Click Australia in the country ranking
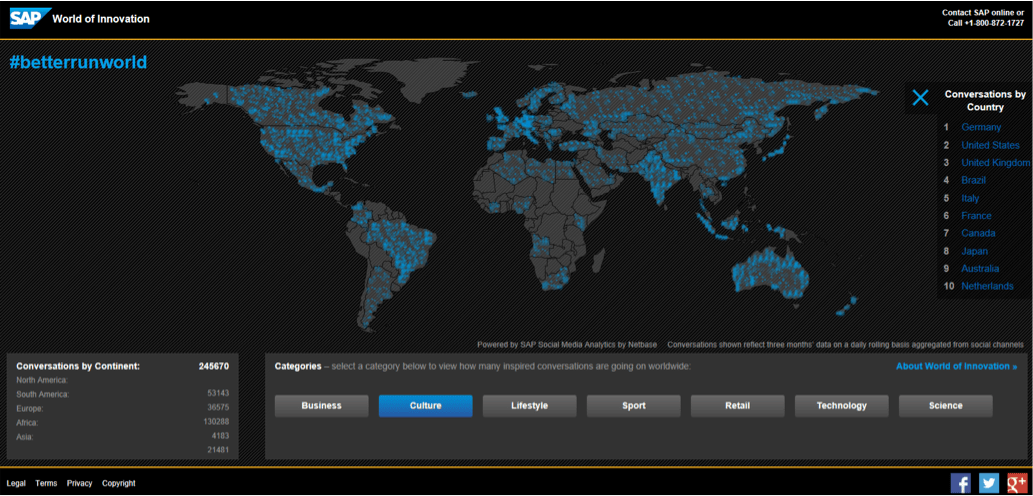The image size is (1033, 496). coord(980,268)
